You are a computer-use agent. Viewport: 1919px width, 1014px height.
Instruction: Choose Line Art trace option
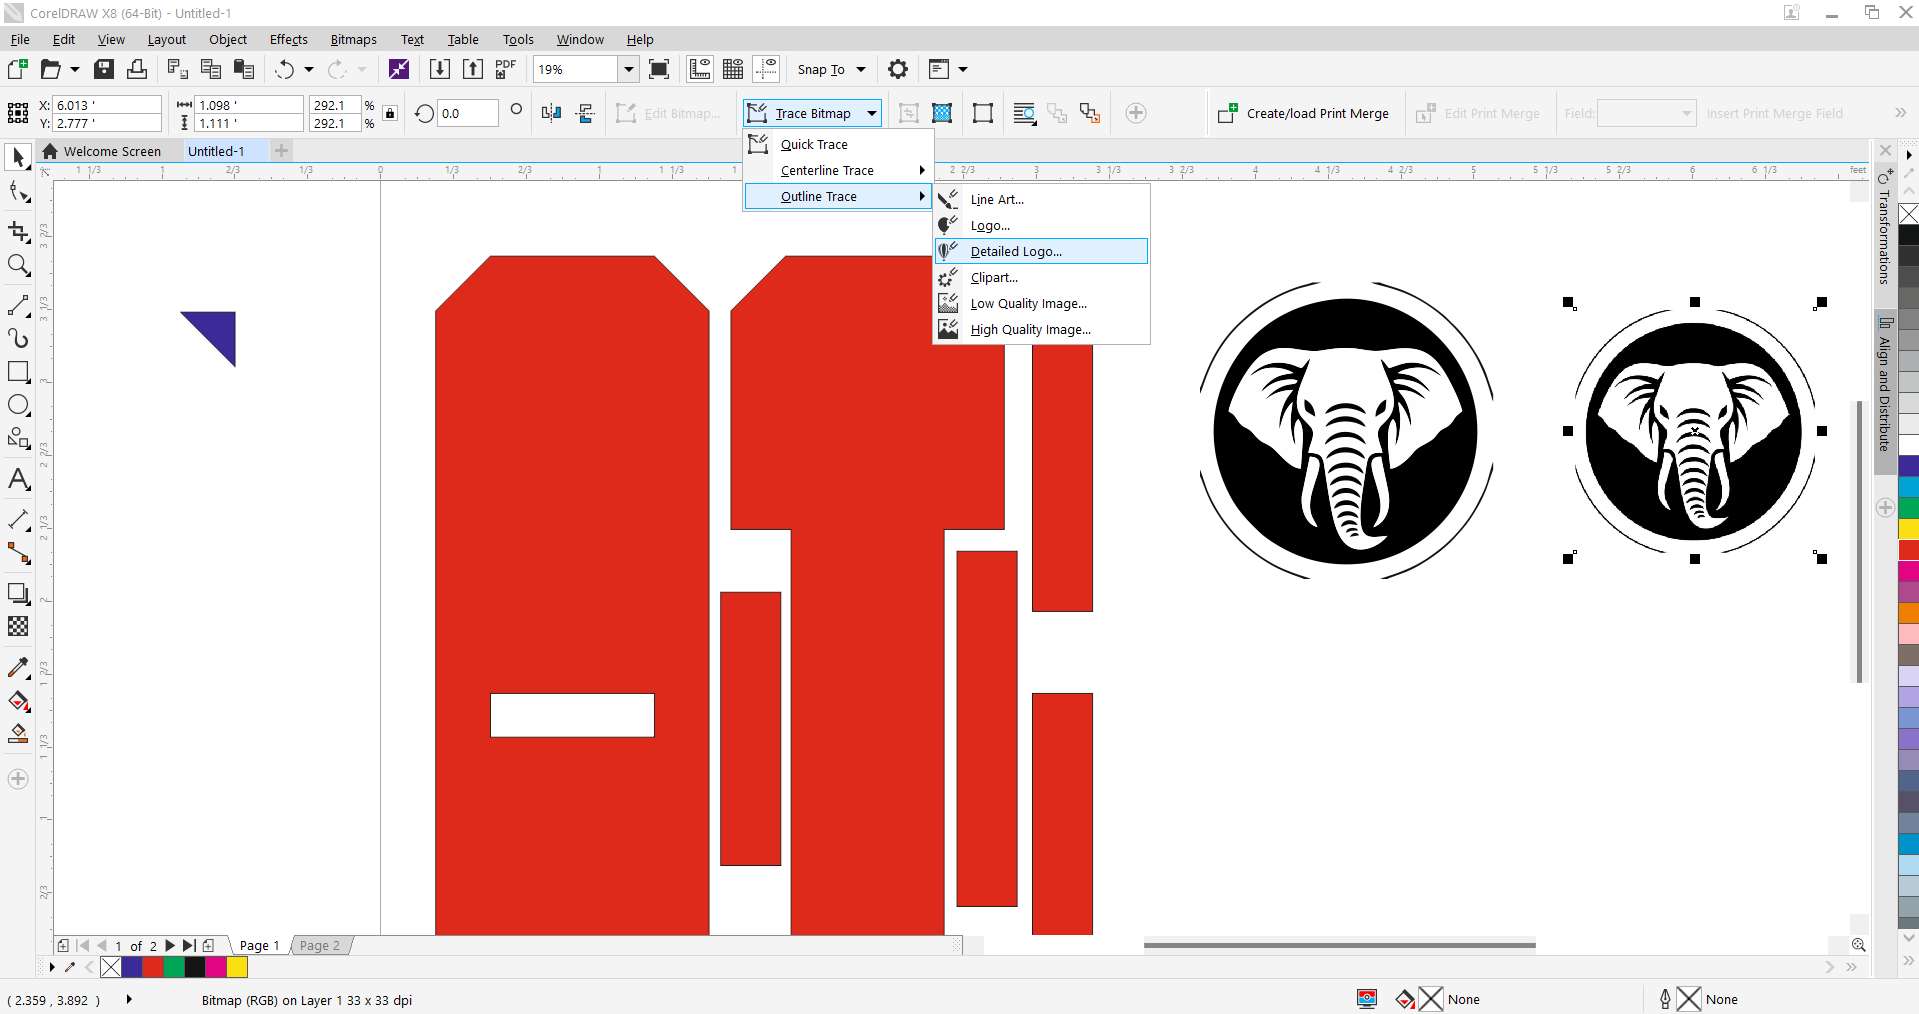pyautogui.click(x=1041, y=199)
